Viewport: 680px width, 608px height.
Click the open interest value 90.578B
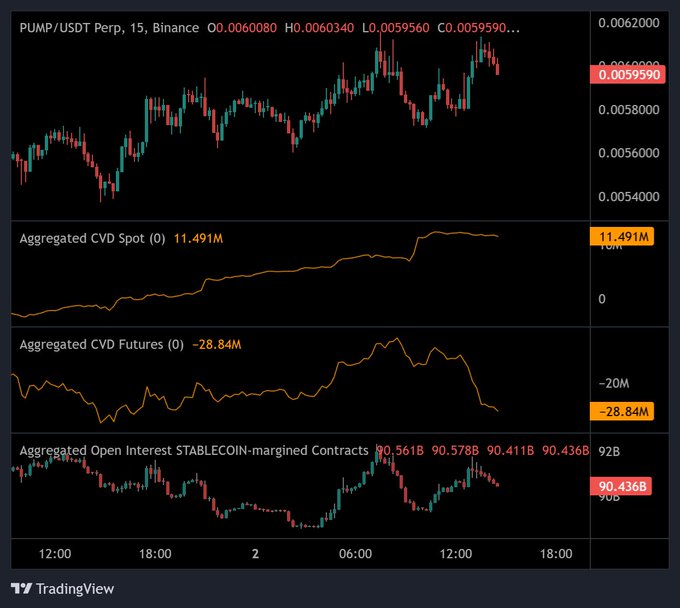pyautogui.click(x=455, y=451)
